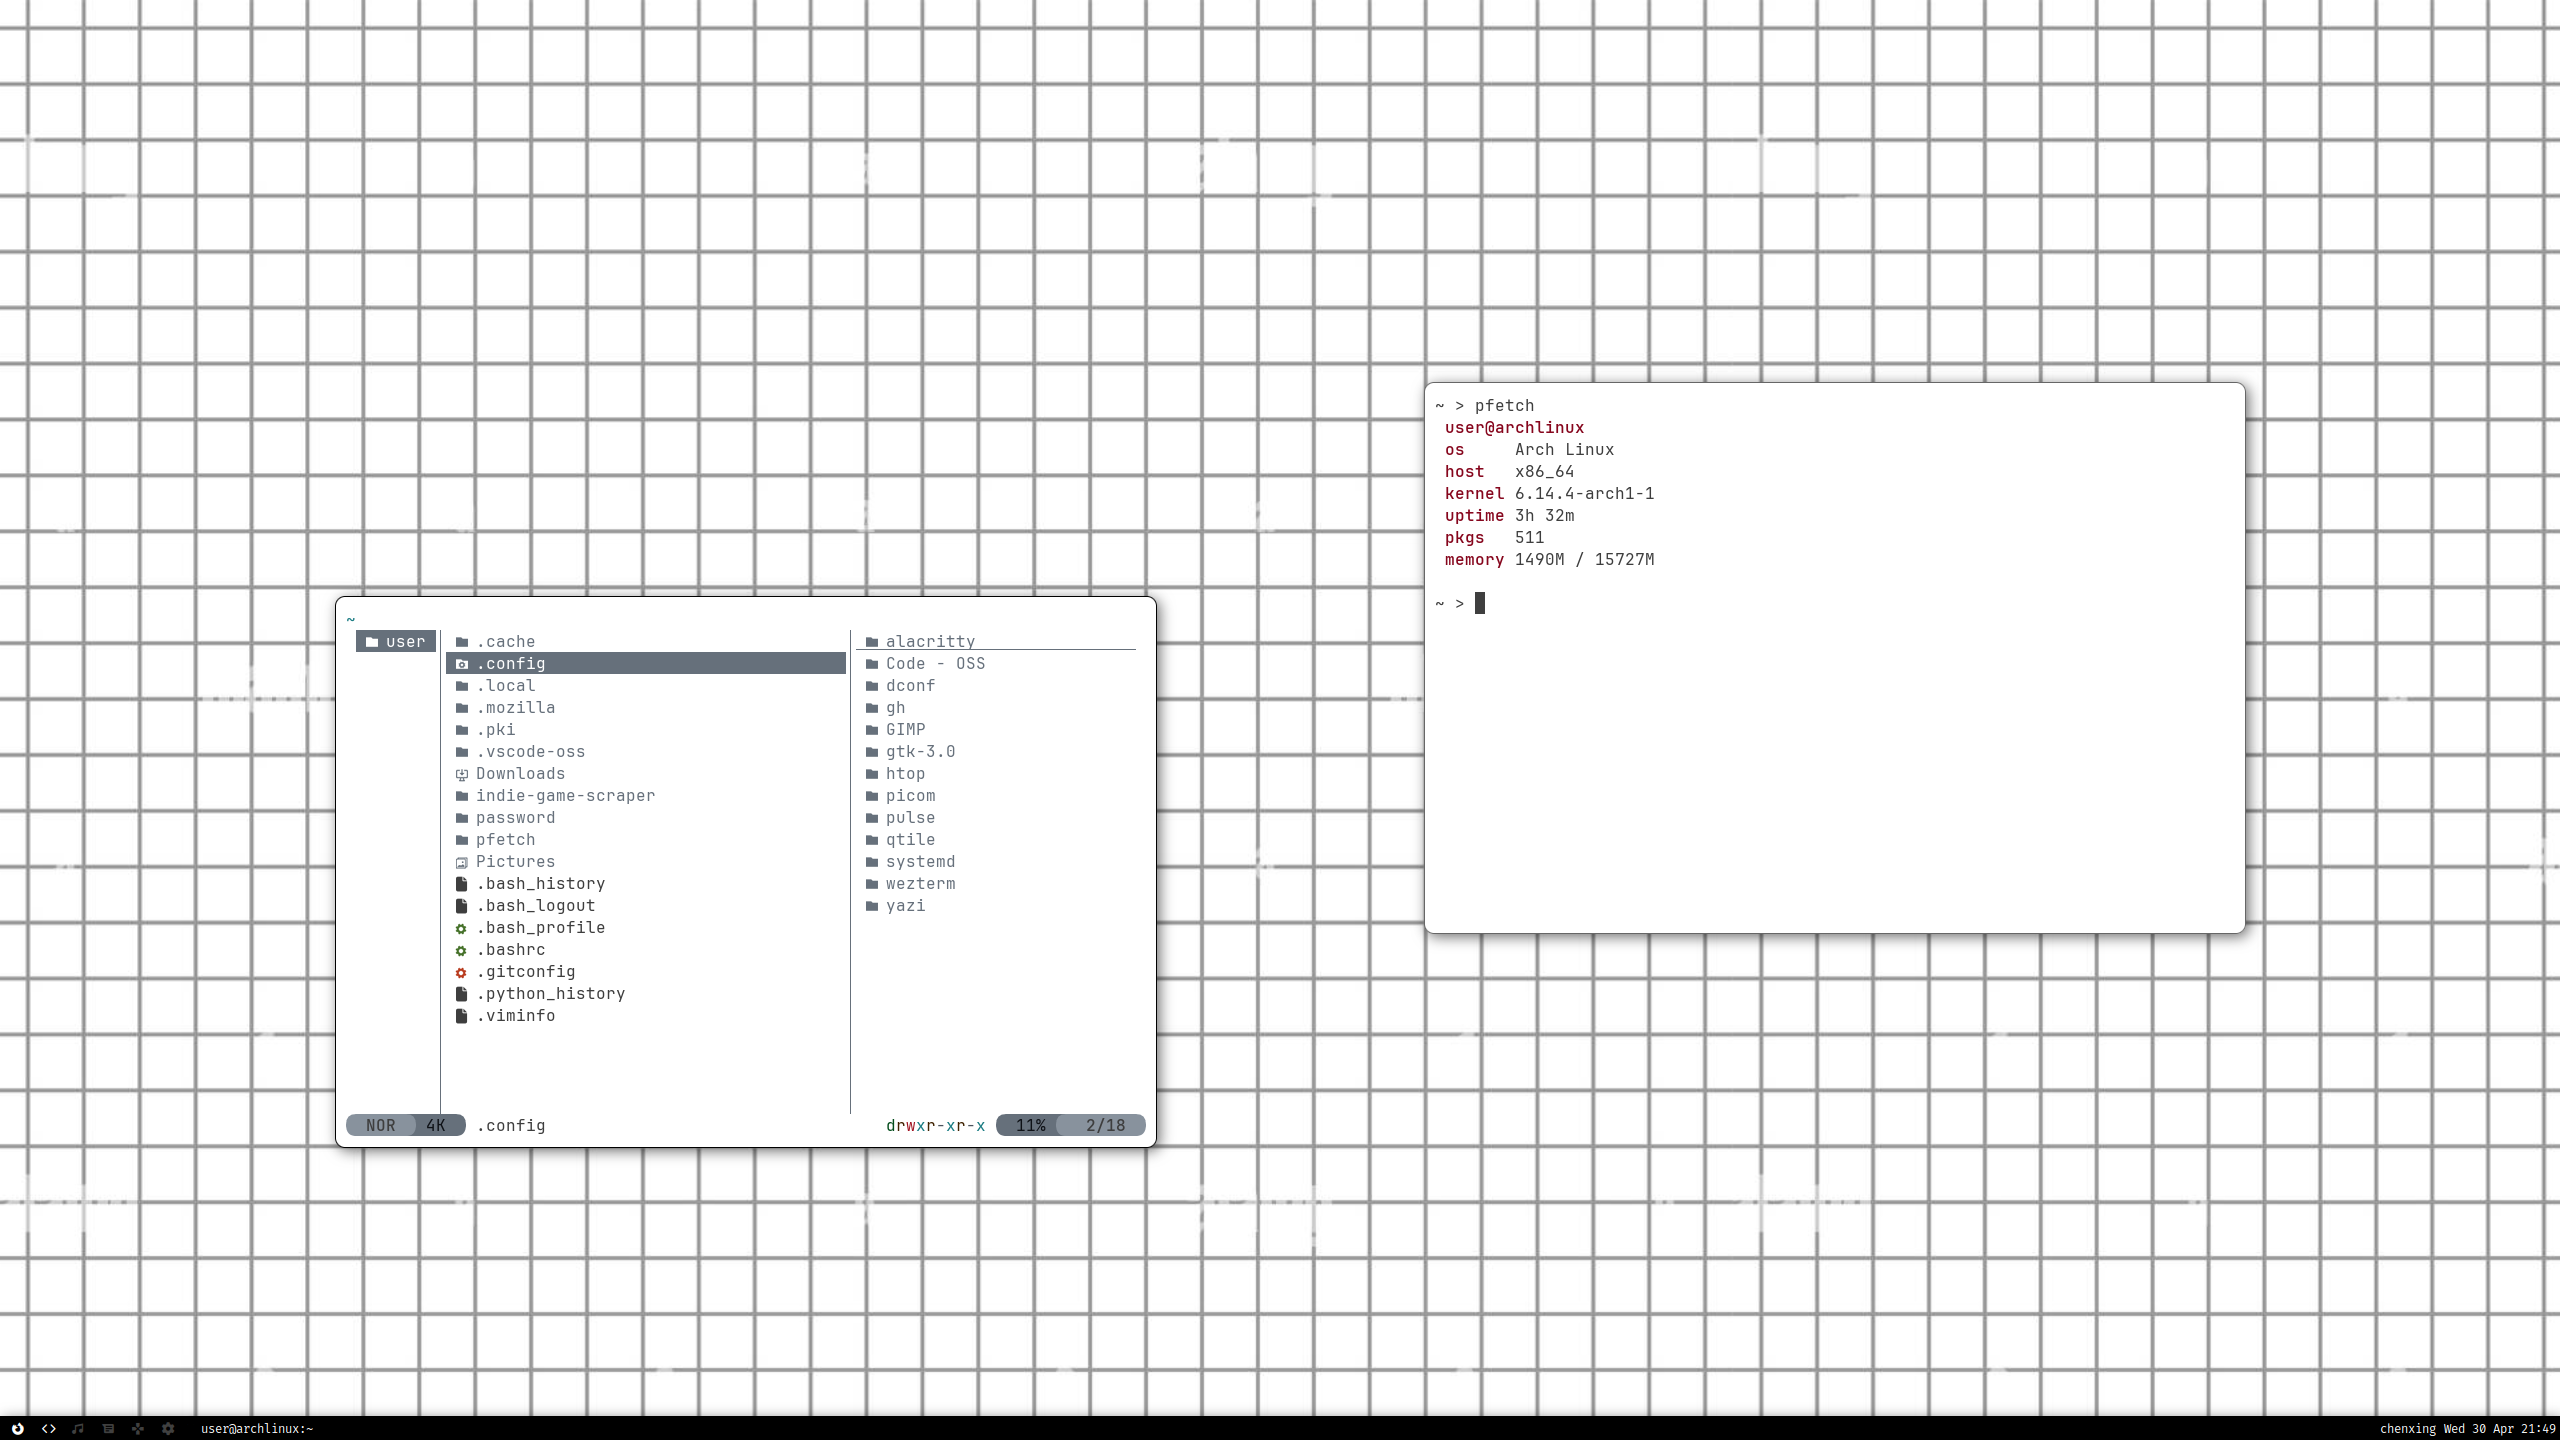Image resolution: width=2560 pixels, height=1440 pixels.
Task: Focus the terminal prompt cursor
Action: click(x=1480, y=603)
